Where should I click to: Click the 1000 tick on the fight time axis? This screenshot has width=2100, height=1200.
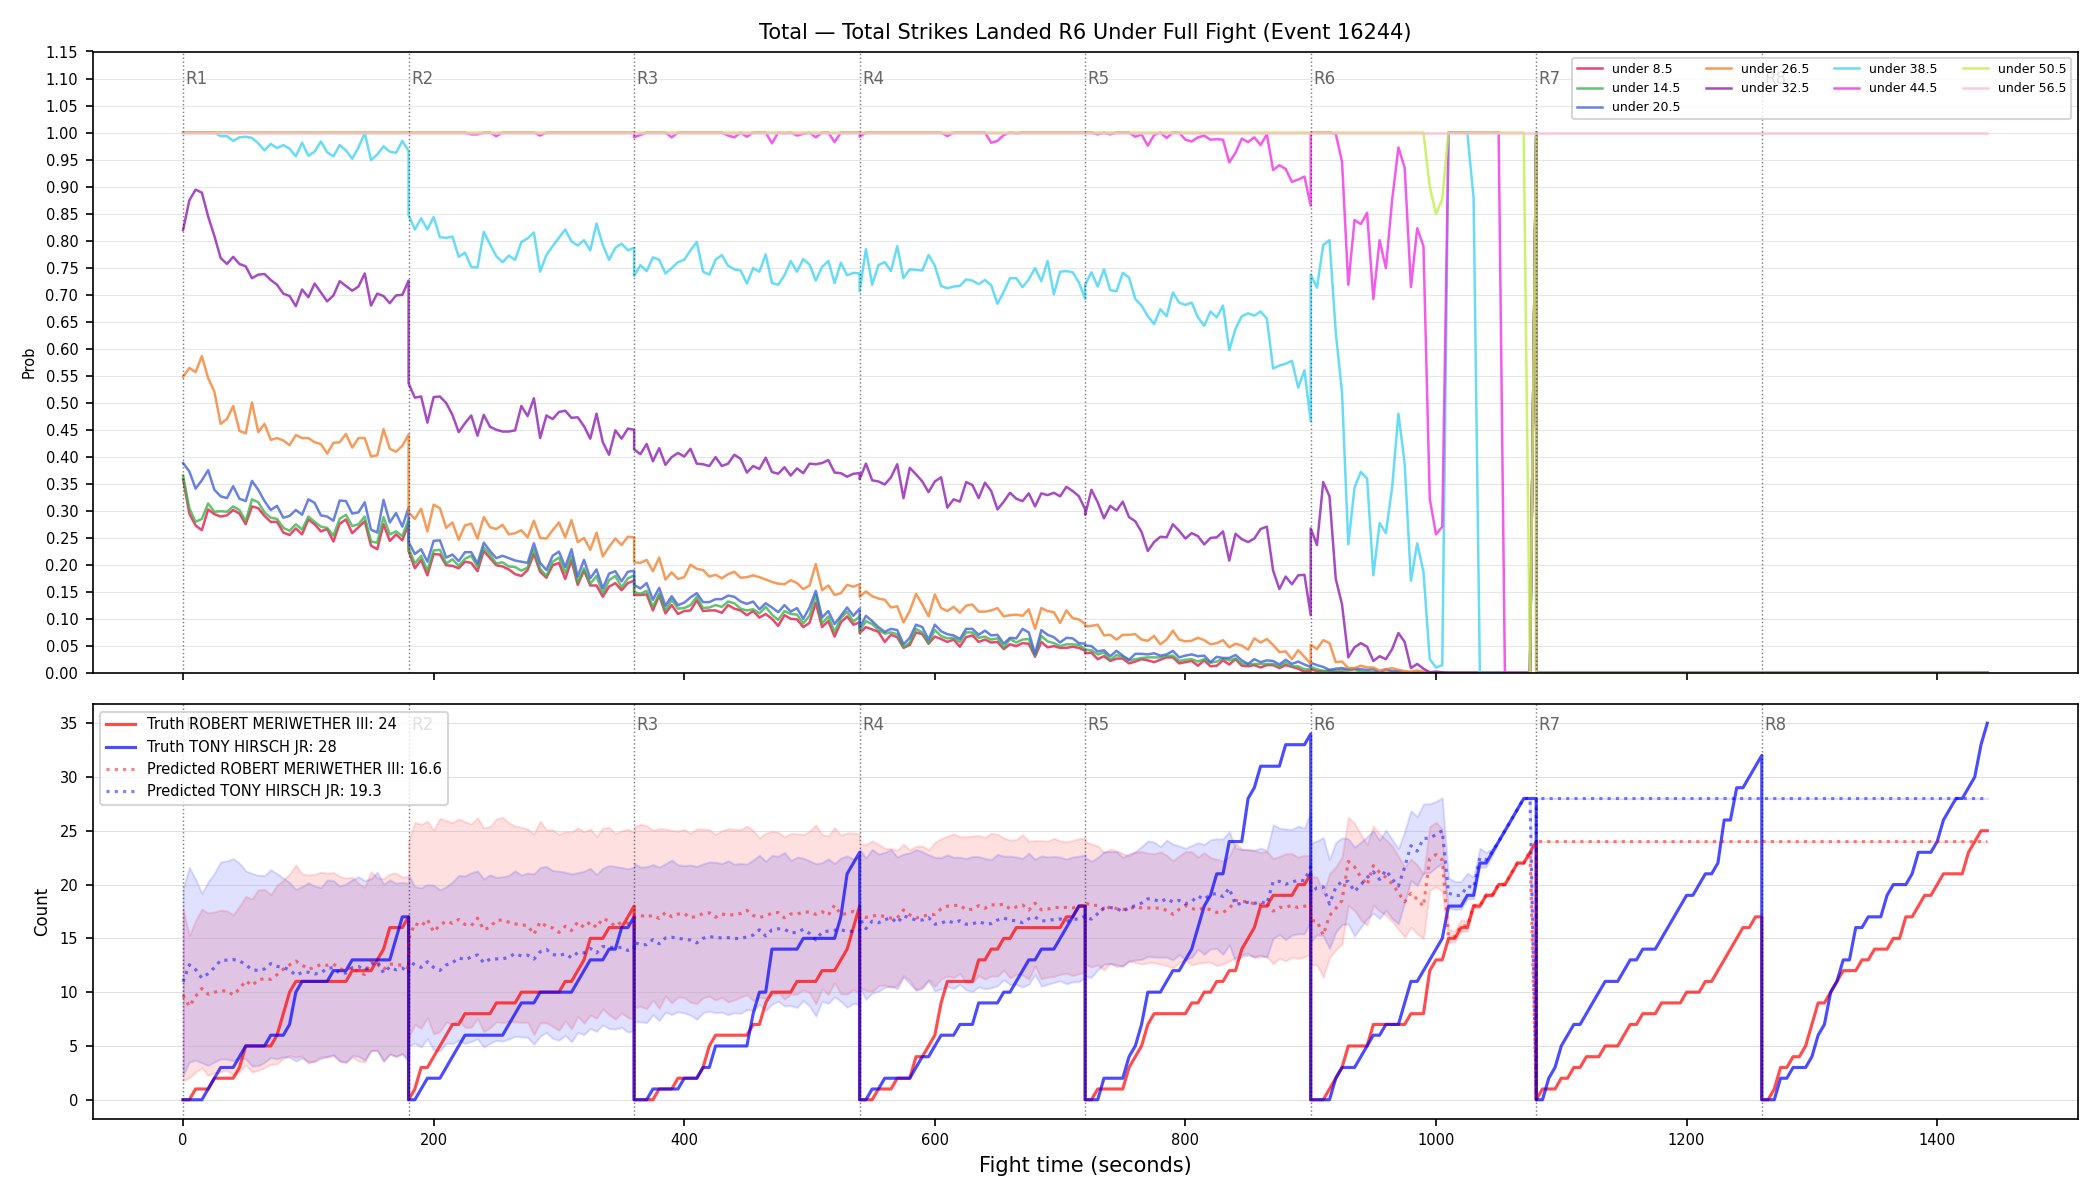click(1436, 1139)
